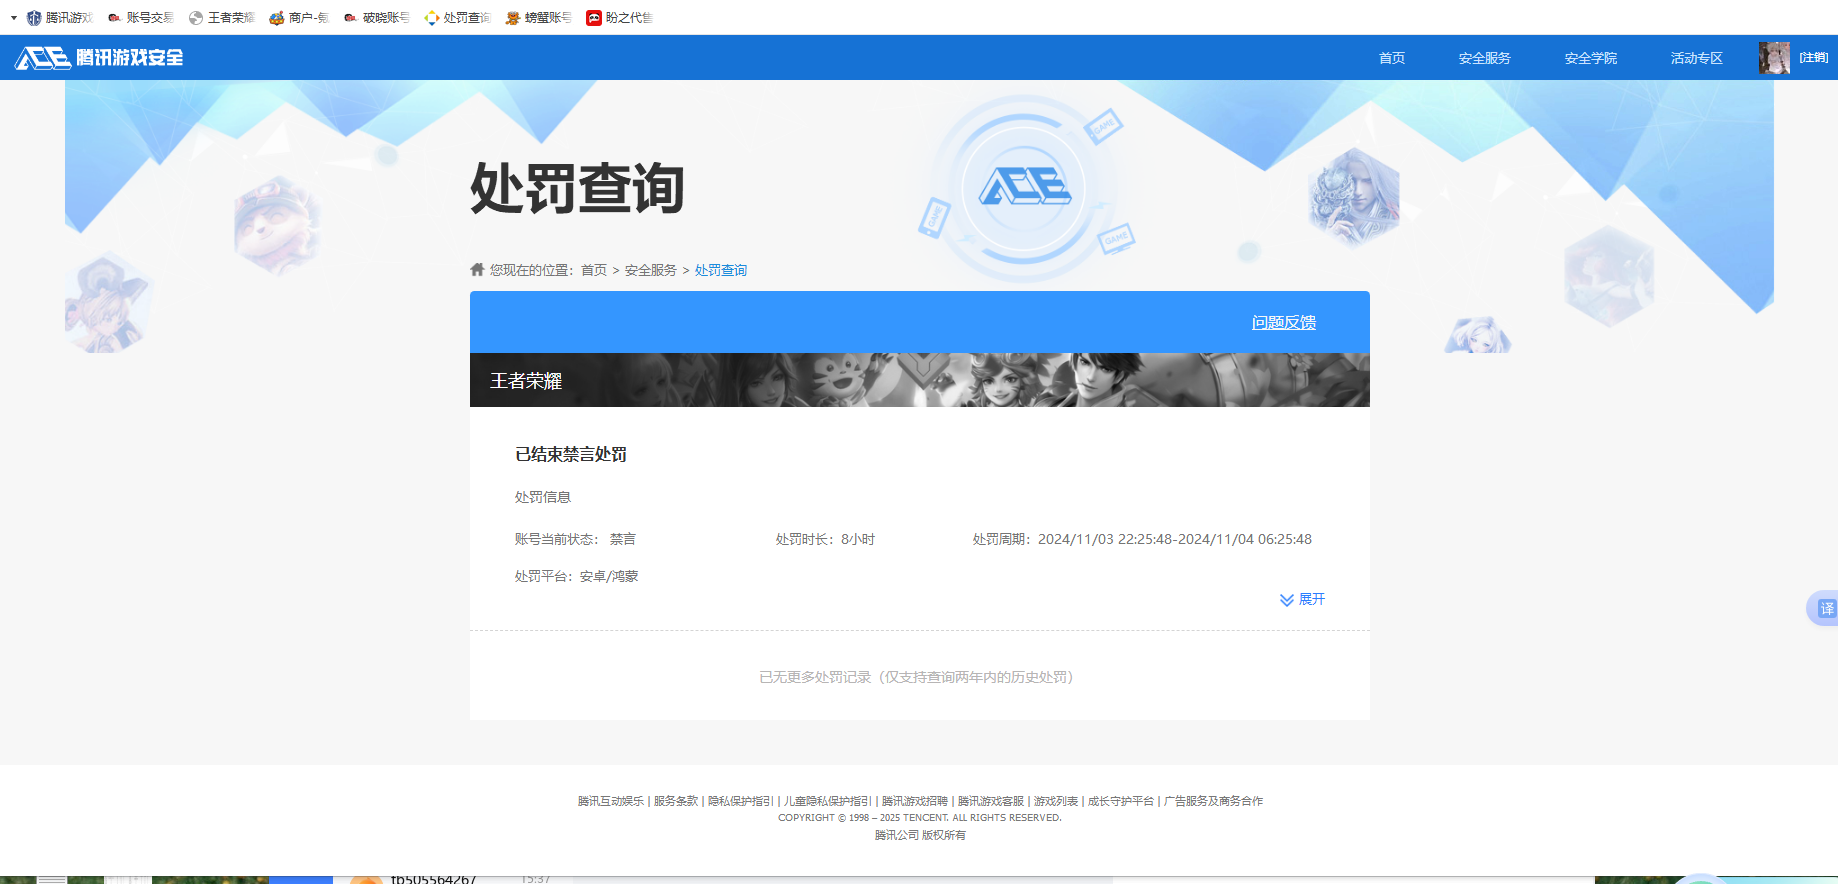Open the 腾讯游戏 bookmark
This screenshot has height=884, width=1838.
tap(59, 18)
